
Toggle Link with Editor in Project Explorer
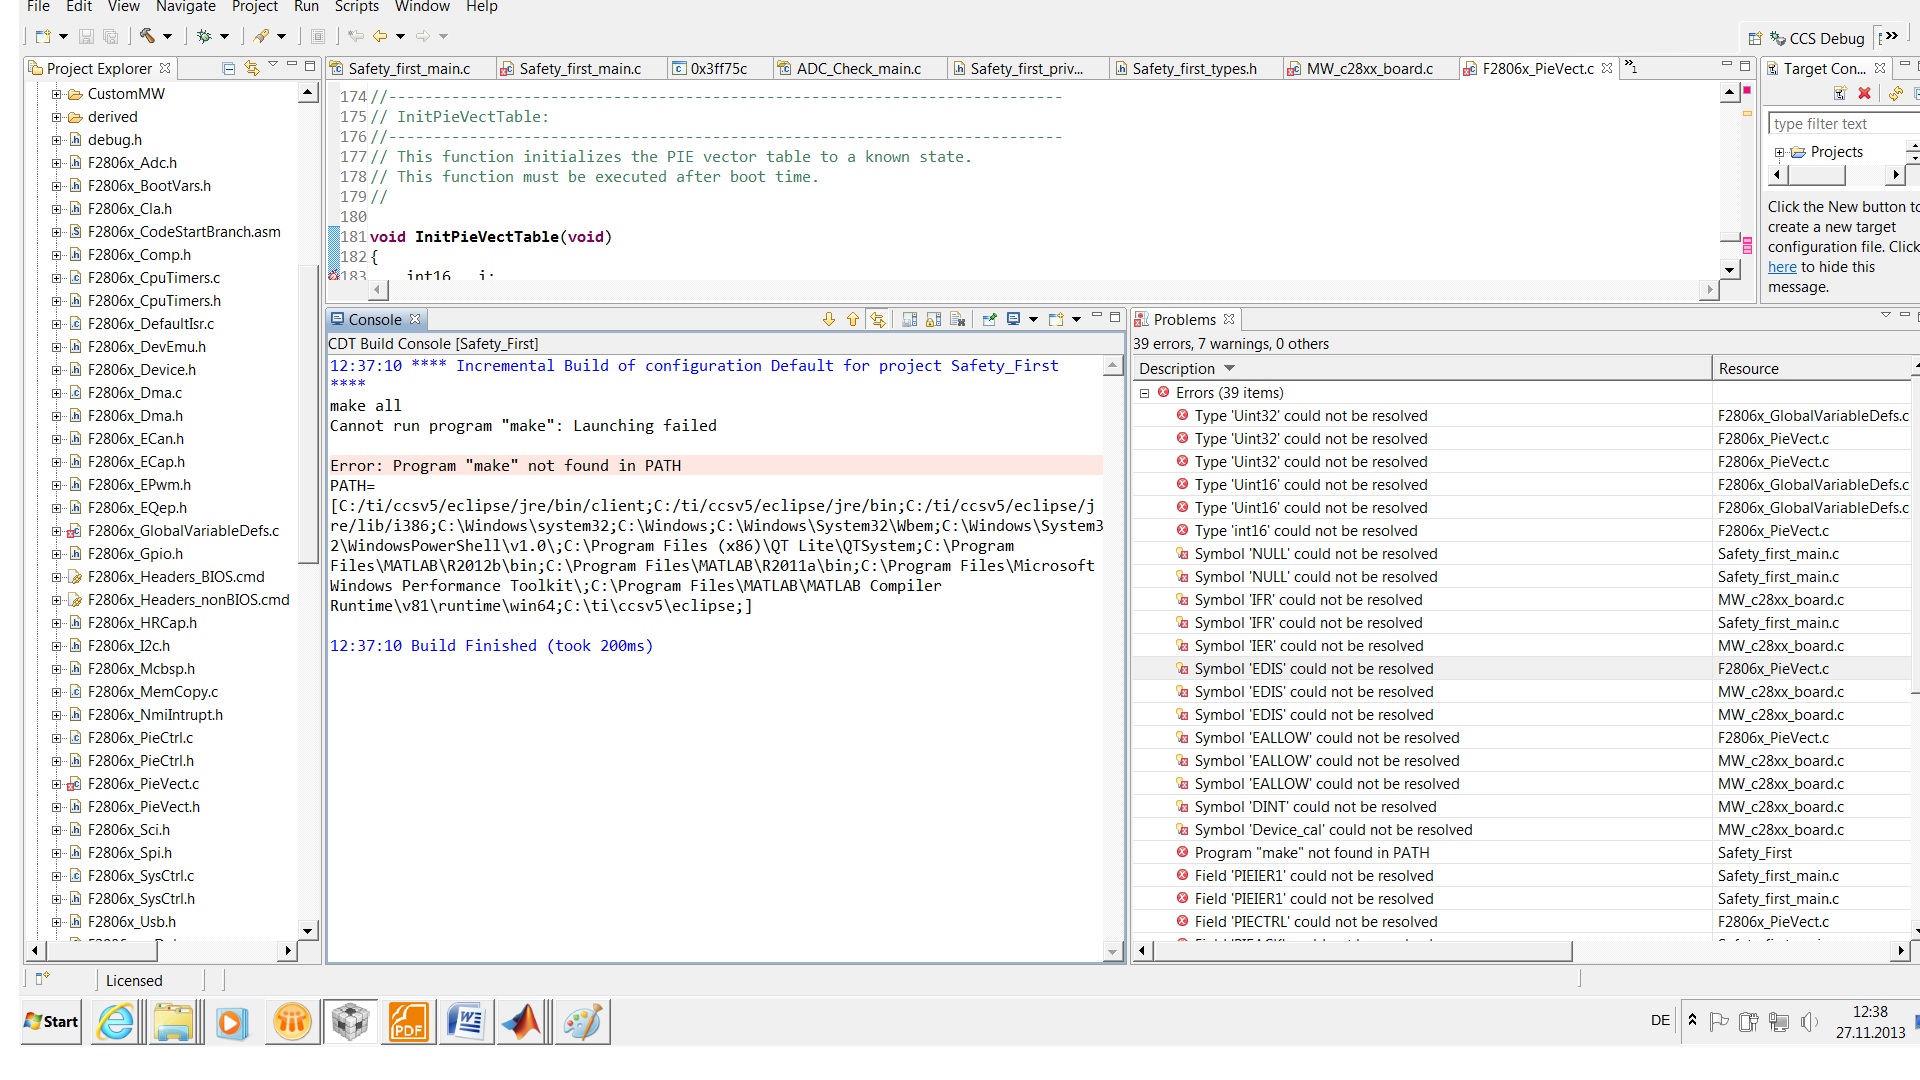tap(251, 68)
